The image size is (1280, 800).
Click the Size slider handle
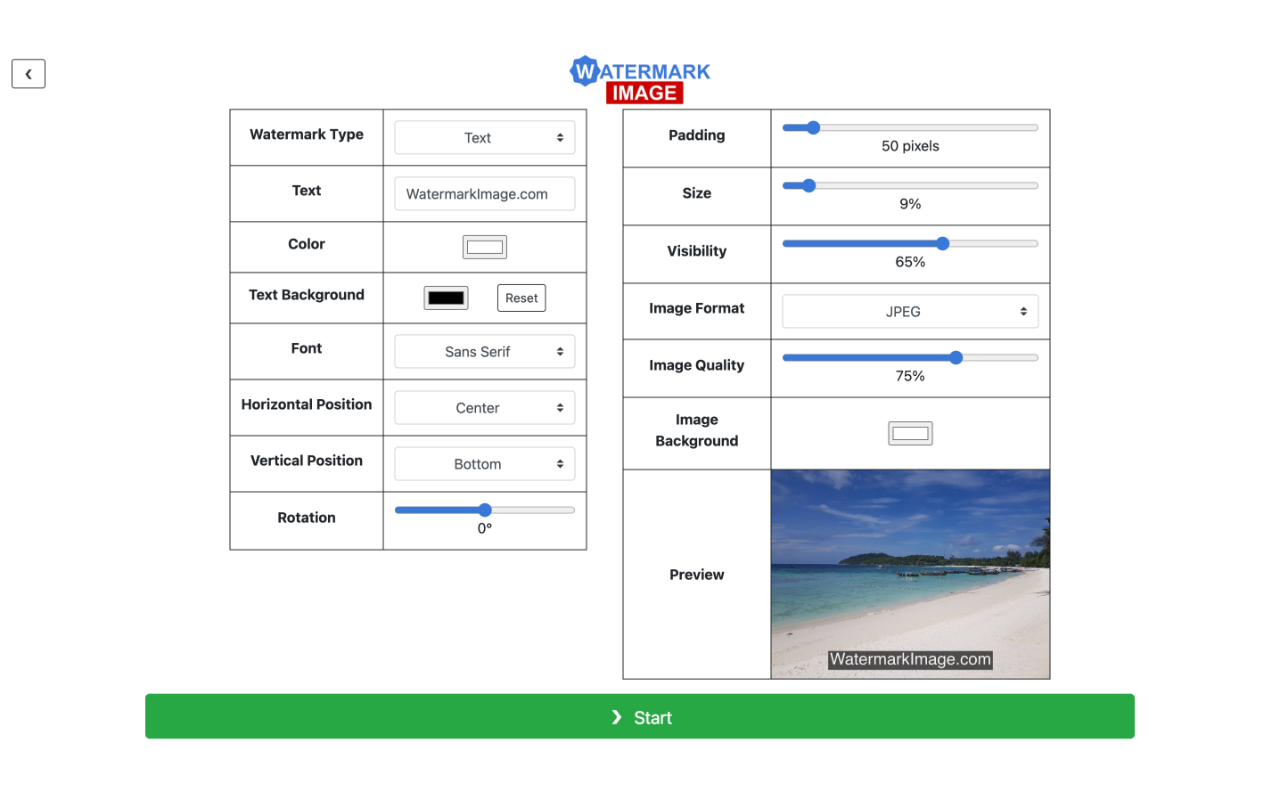[809, 186]
